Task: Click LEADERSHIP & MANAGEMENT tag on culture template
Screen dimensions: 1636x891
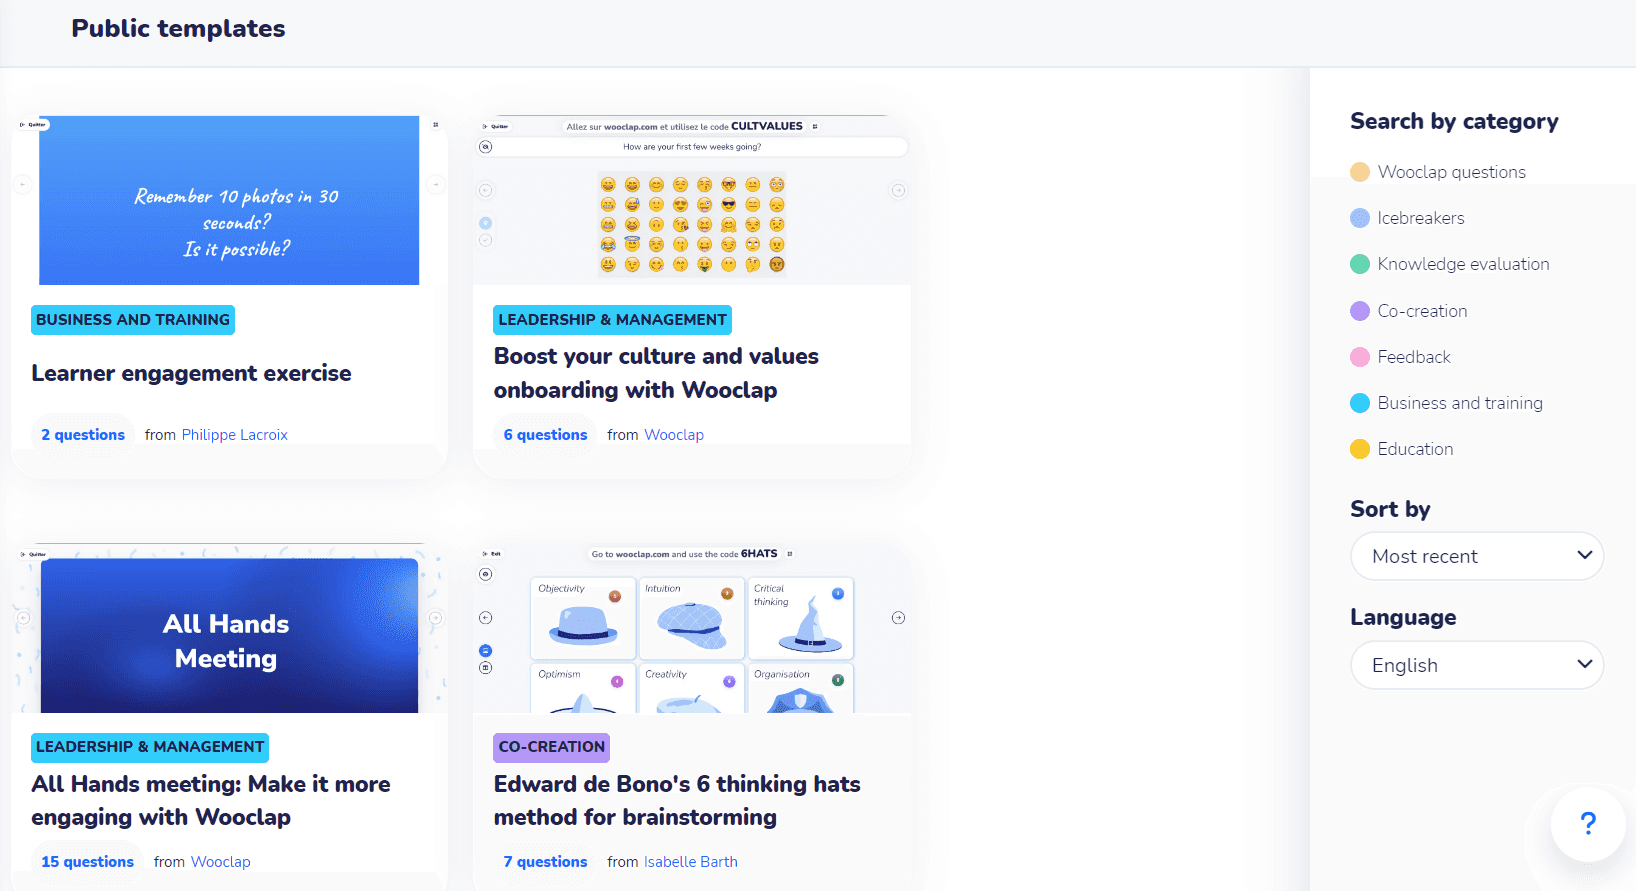Action: tap(612, 320)
